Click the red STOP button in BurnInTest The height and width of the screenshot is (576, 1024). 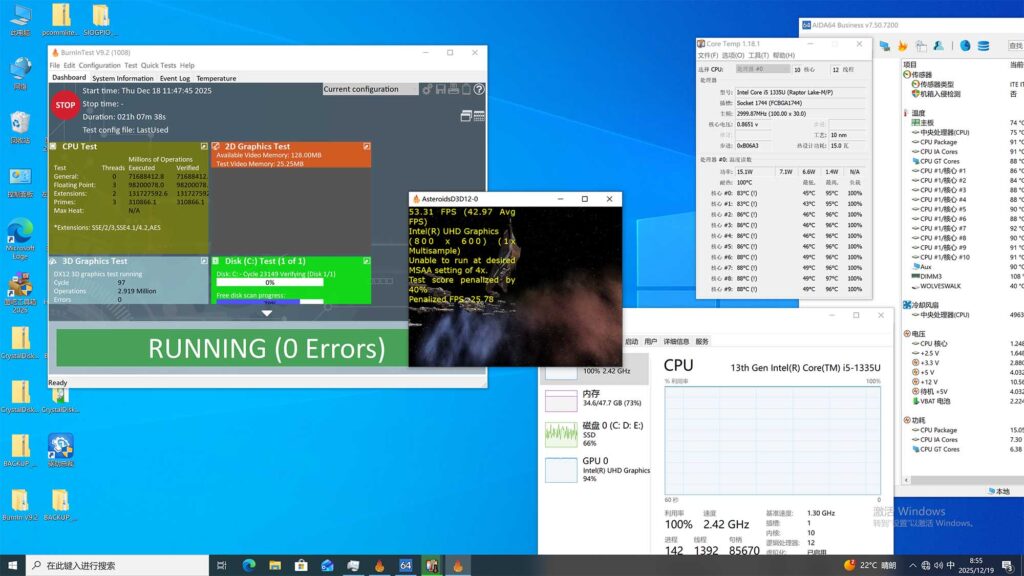point(65,105)
